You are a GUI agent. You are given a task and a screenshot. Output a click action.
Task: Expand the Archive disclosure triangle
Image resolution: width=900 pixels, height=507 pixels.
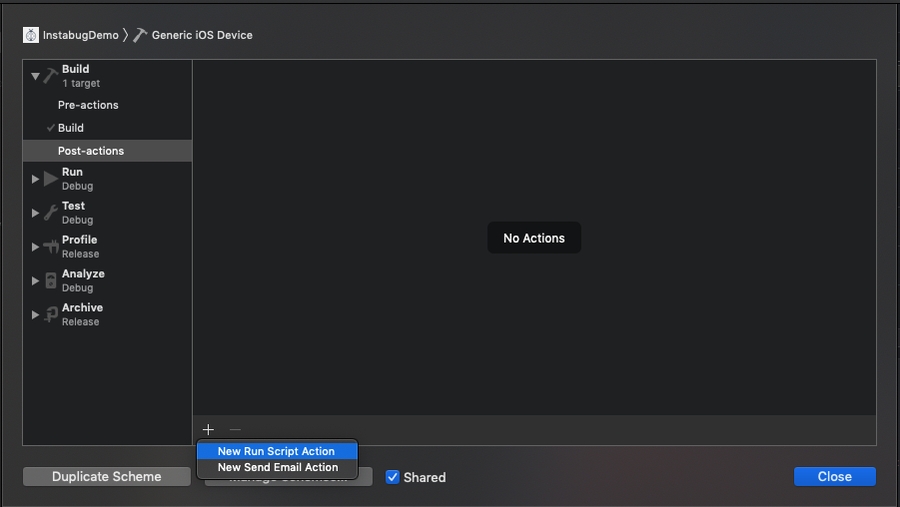click(x=35, y=315)
